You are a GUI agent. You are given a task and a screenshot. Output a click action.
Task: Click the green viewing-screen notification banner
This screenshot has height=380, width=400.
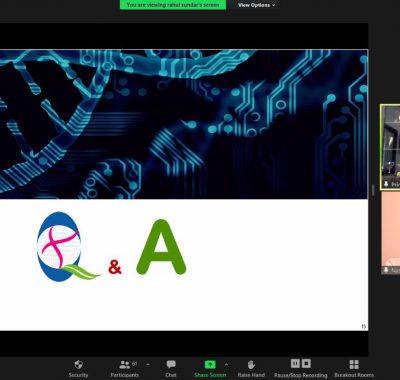173,5
